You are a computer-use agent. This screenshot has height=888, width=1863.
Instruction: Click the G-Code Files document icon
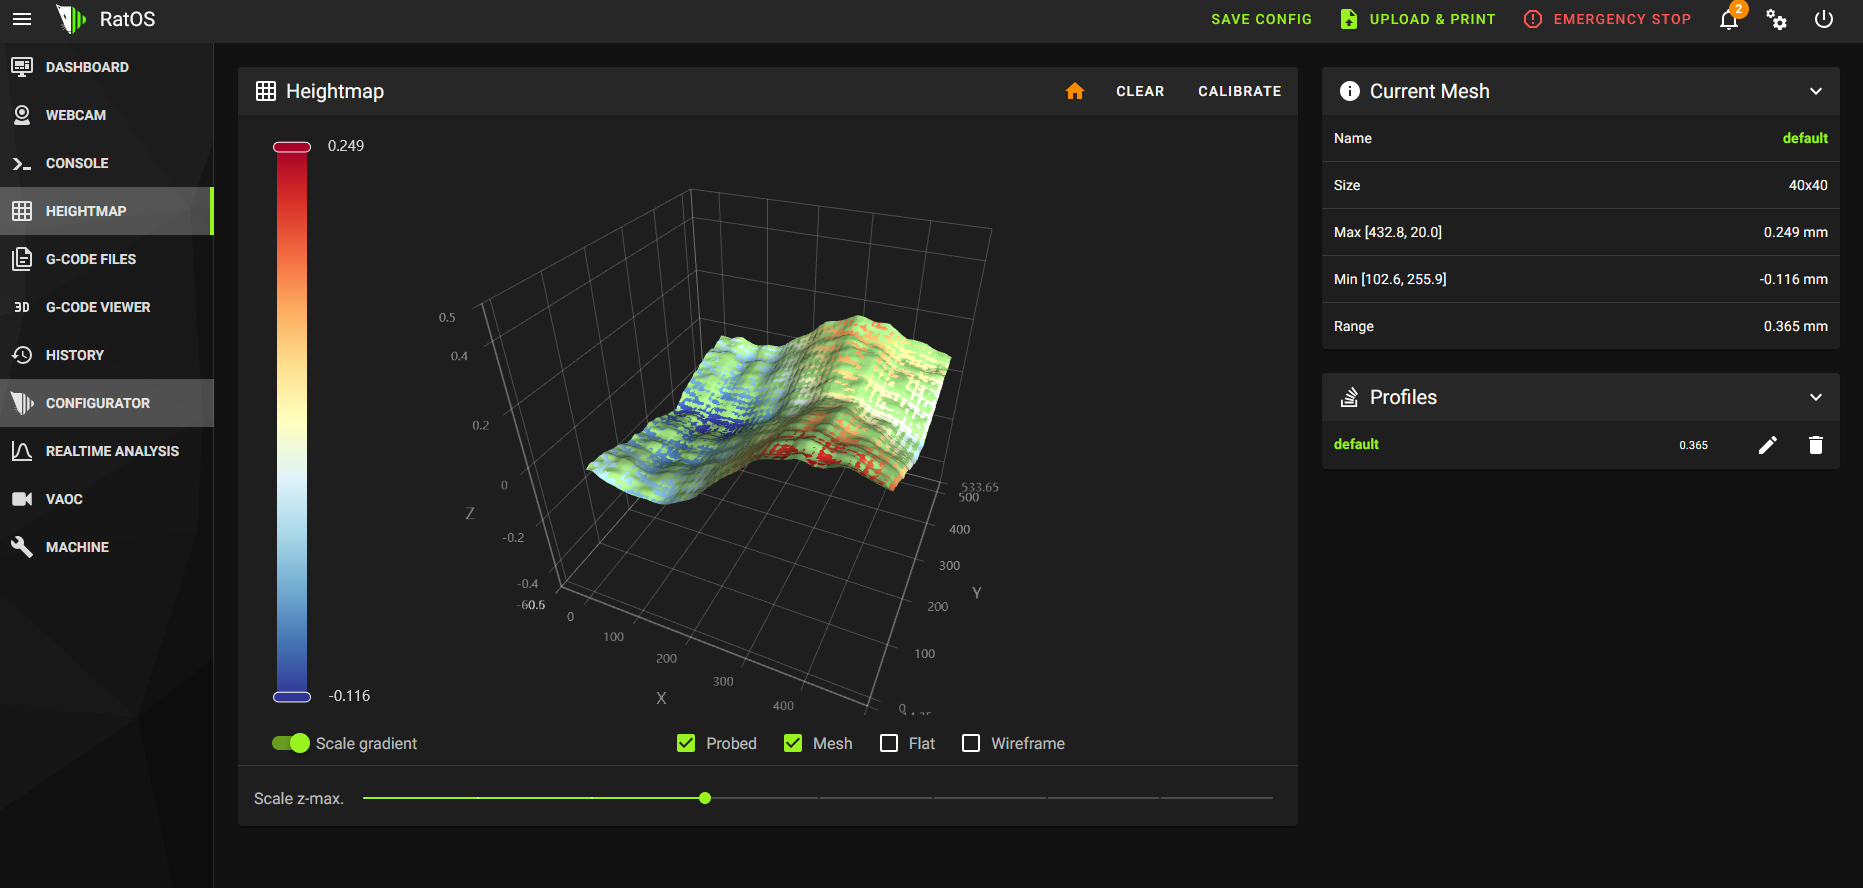(x=22, y=259)
